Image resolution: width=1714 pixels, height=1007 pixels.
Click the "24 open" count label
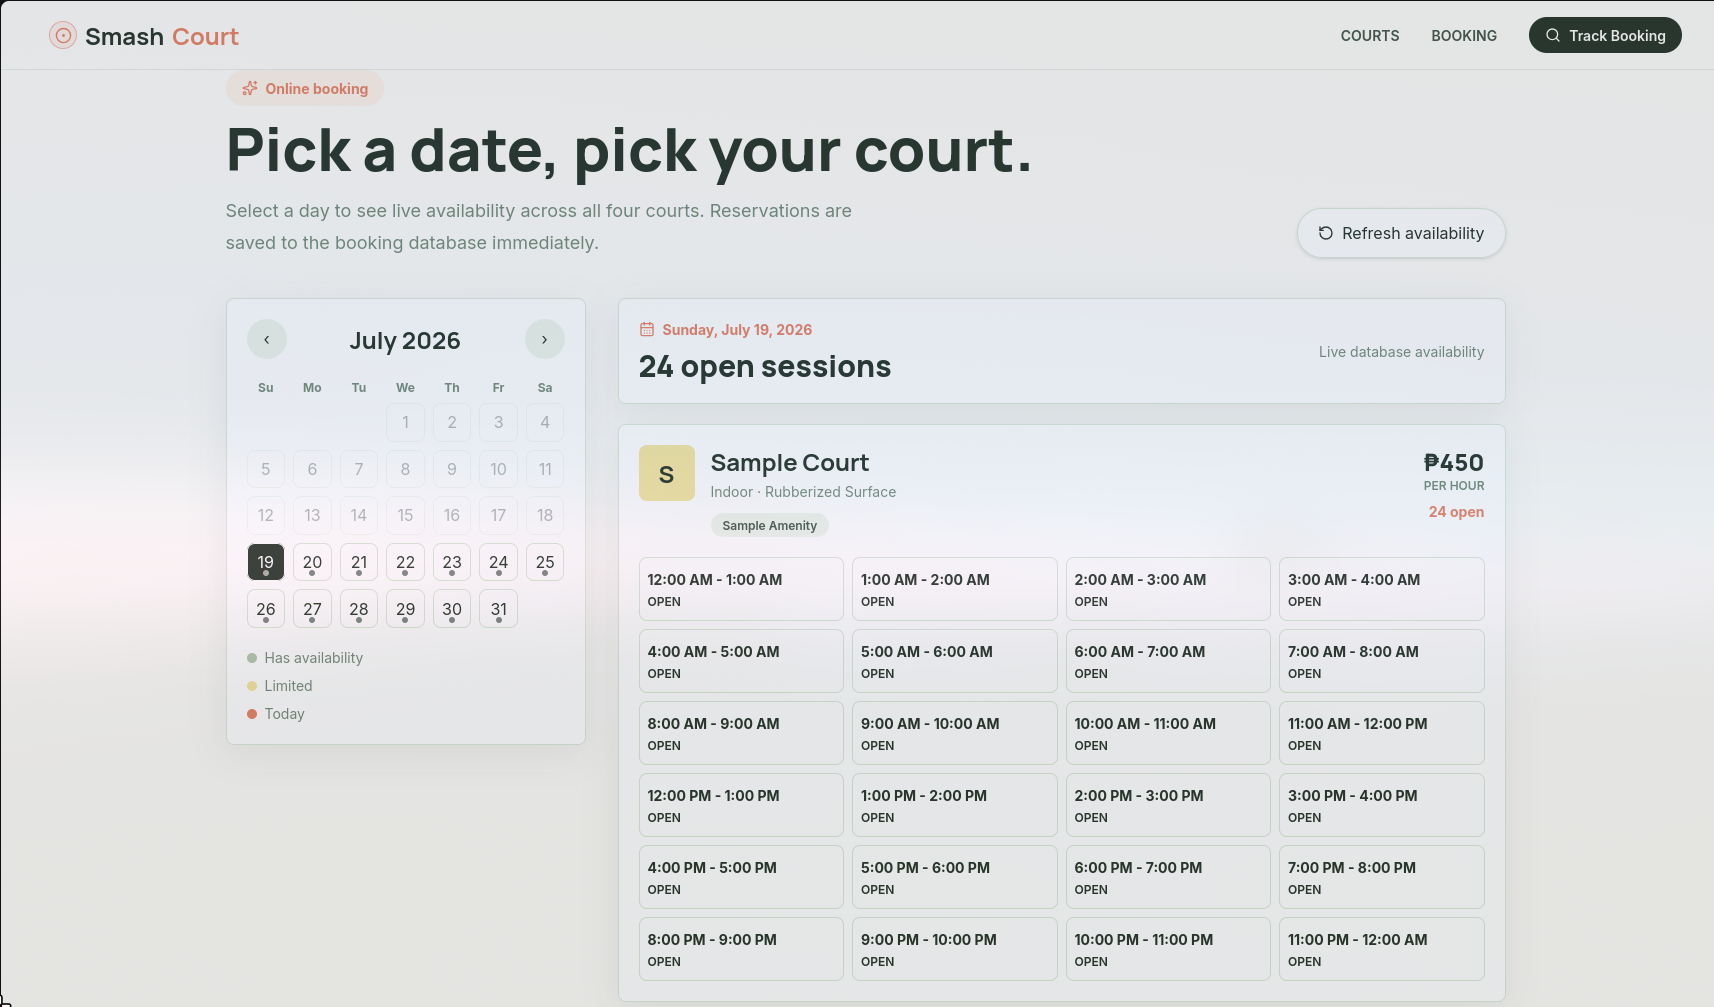[x=1456, y=512]
